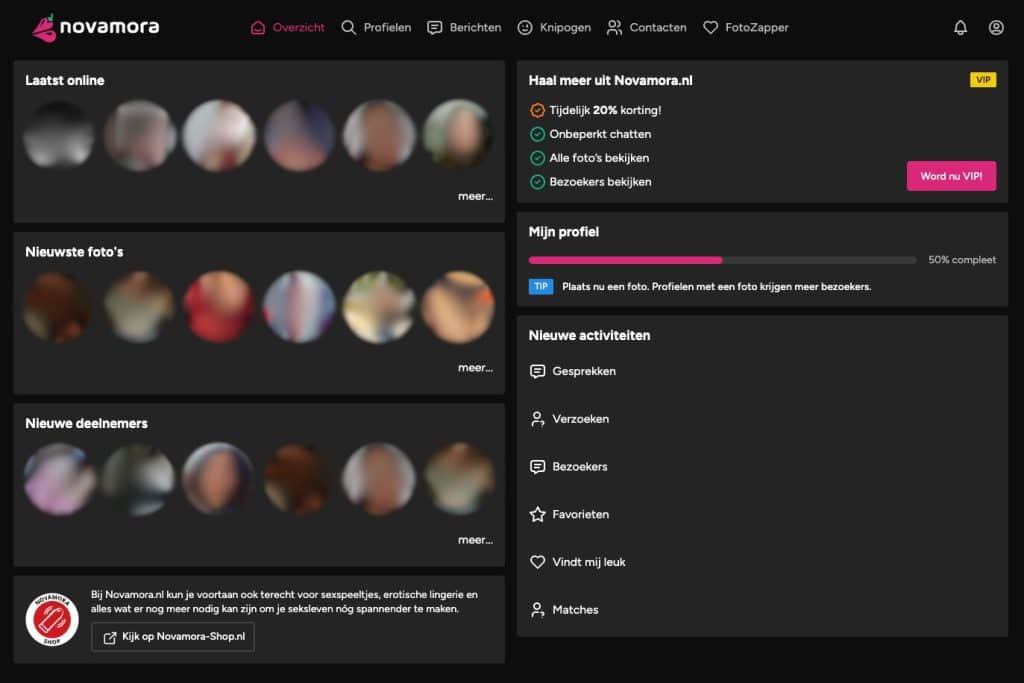Open the Profielen menu item

click(376, 27)
